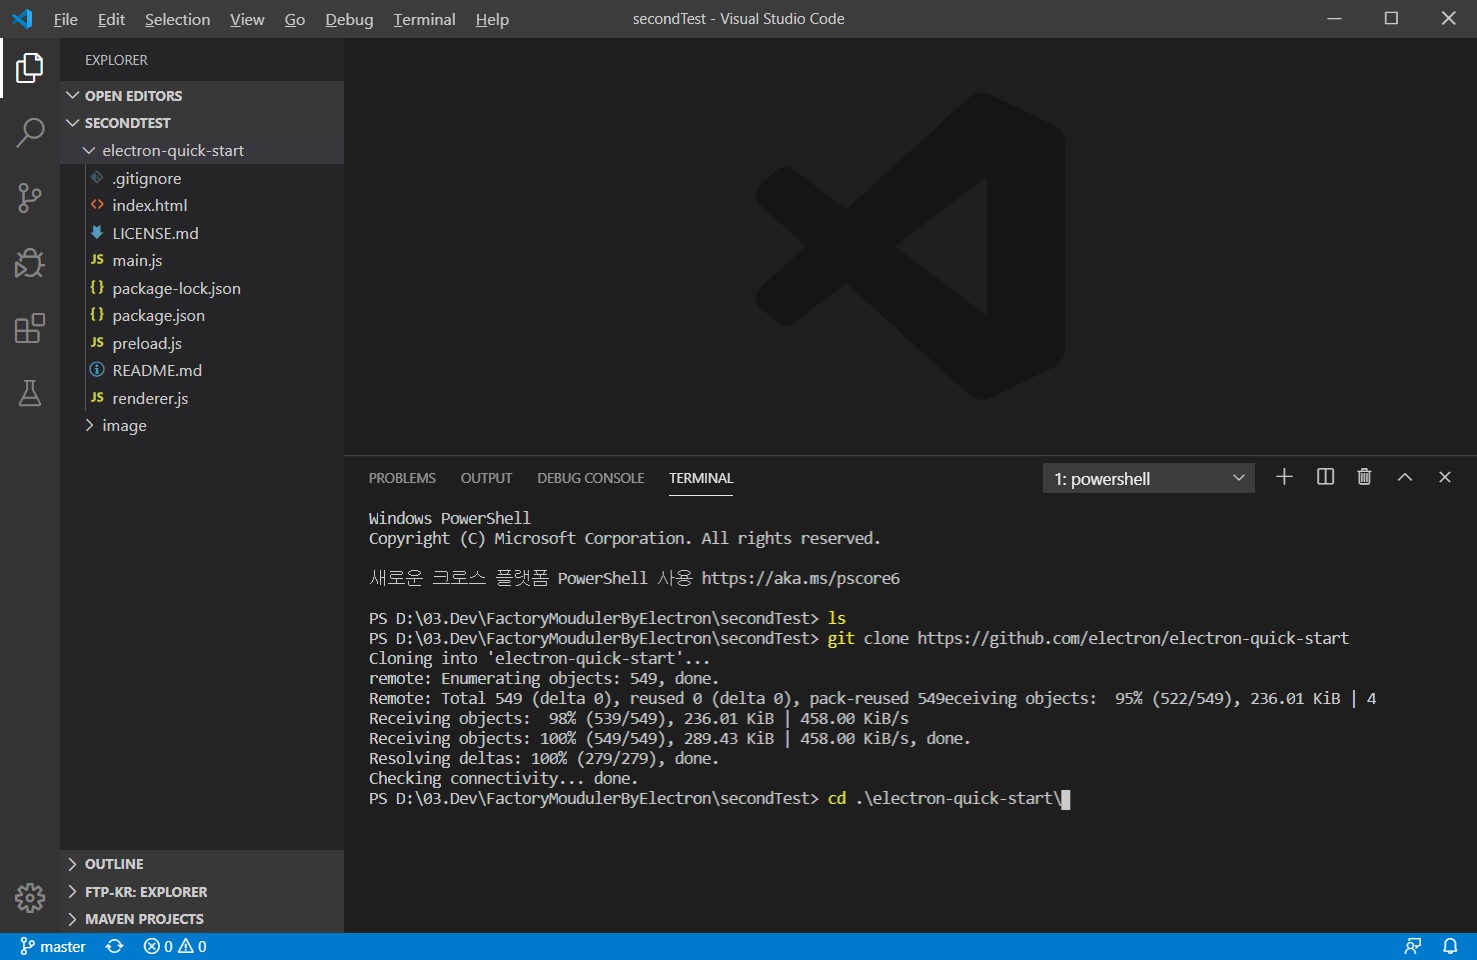Screen dimensions: 1477x960
Task: Click the new terminal plus icon
Action: tap(1284, 477)
